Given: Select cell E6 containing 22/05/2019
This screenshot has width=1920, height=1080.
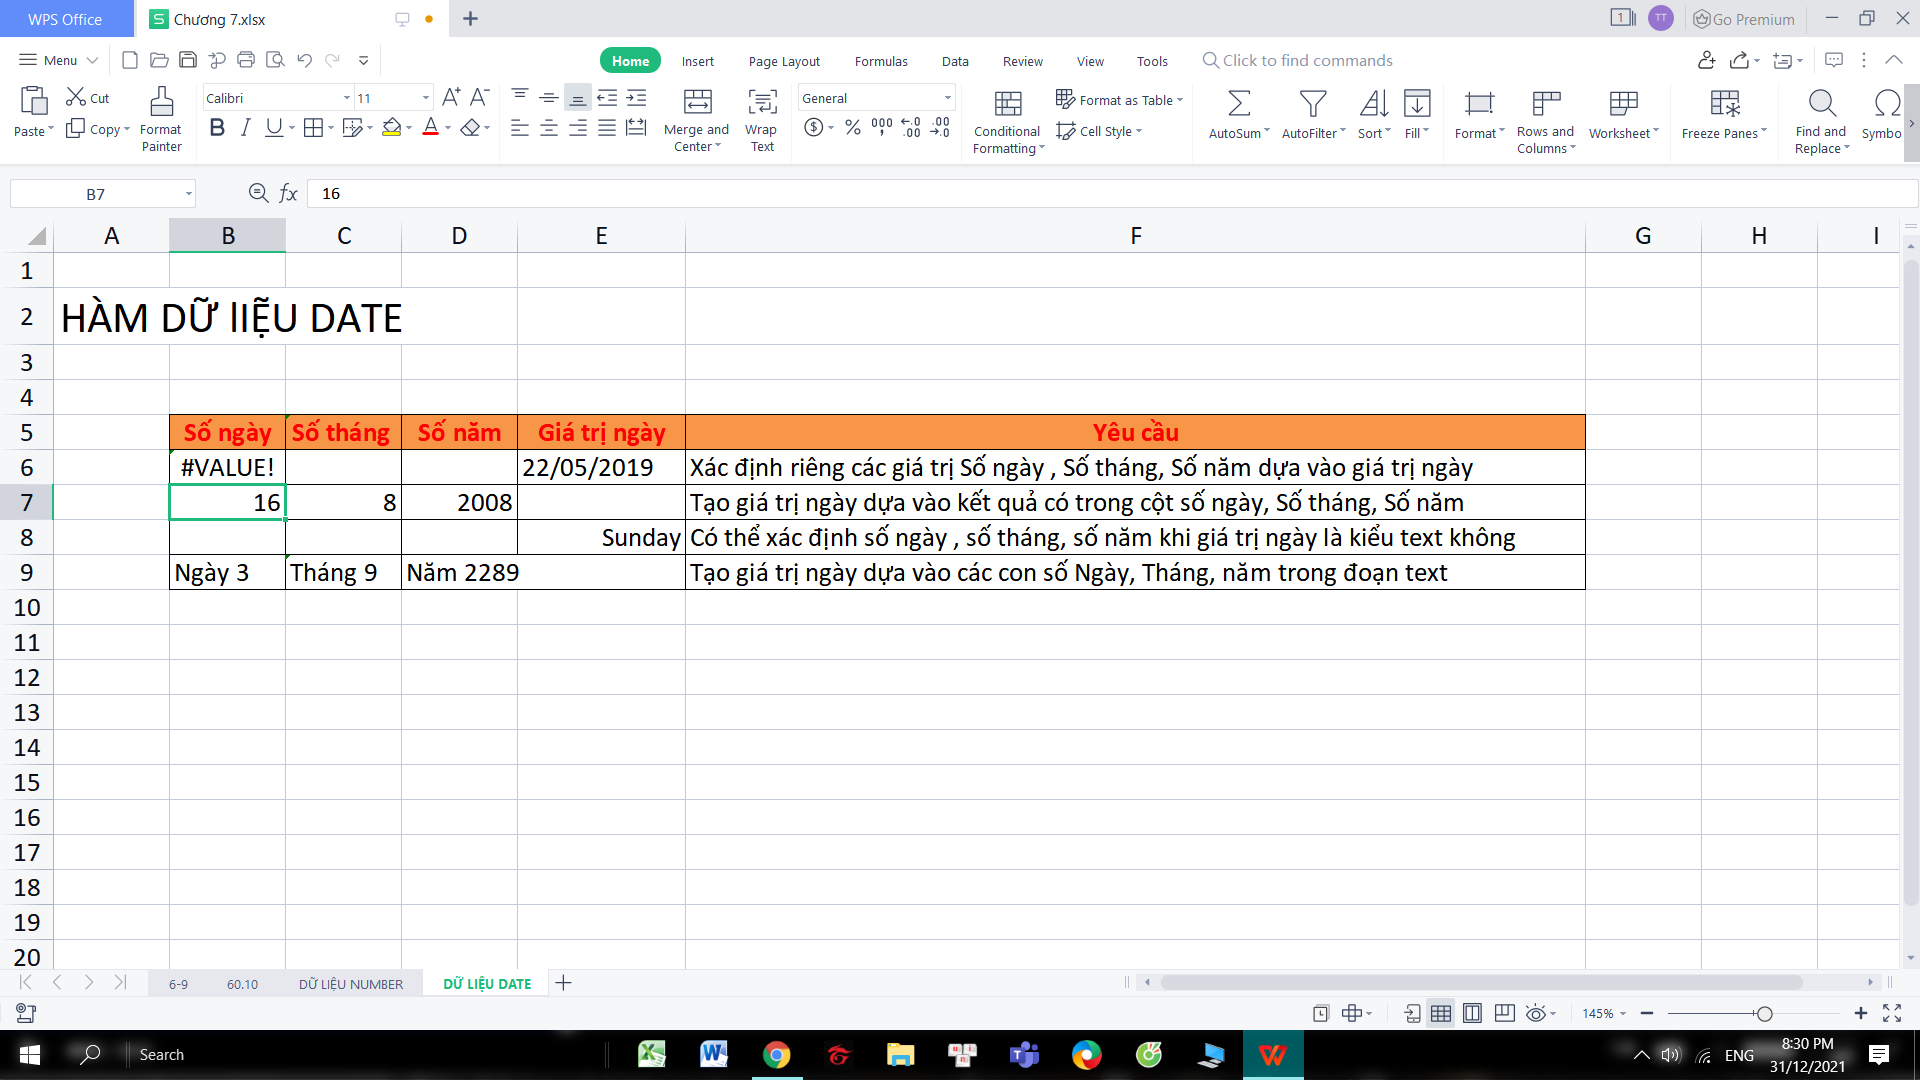Looking at the screenshot, I should tap(601, 468).
